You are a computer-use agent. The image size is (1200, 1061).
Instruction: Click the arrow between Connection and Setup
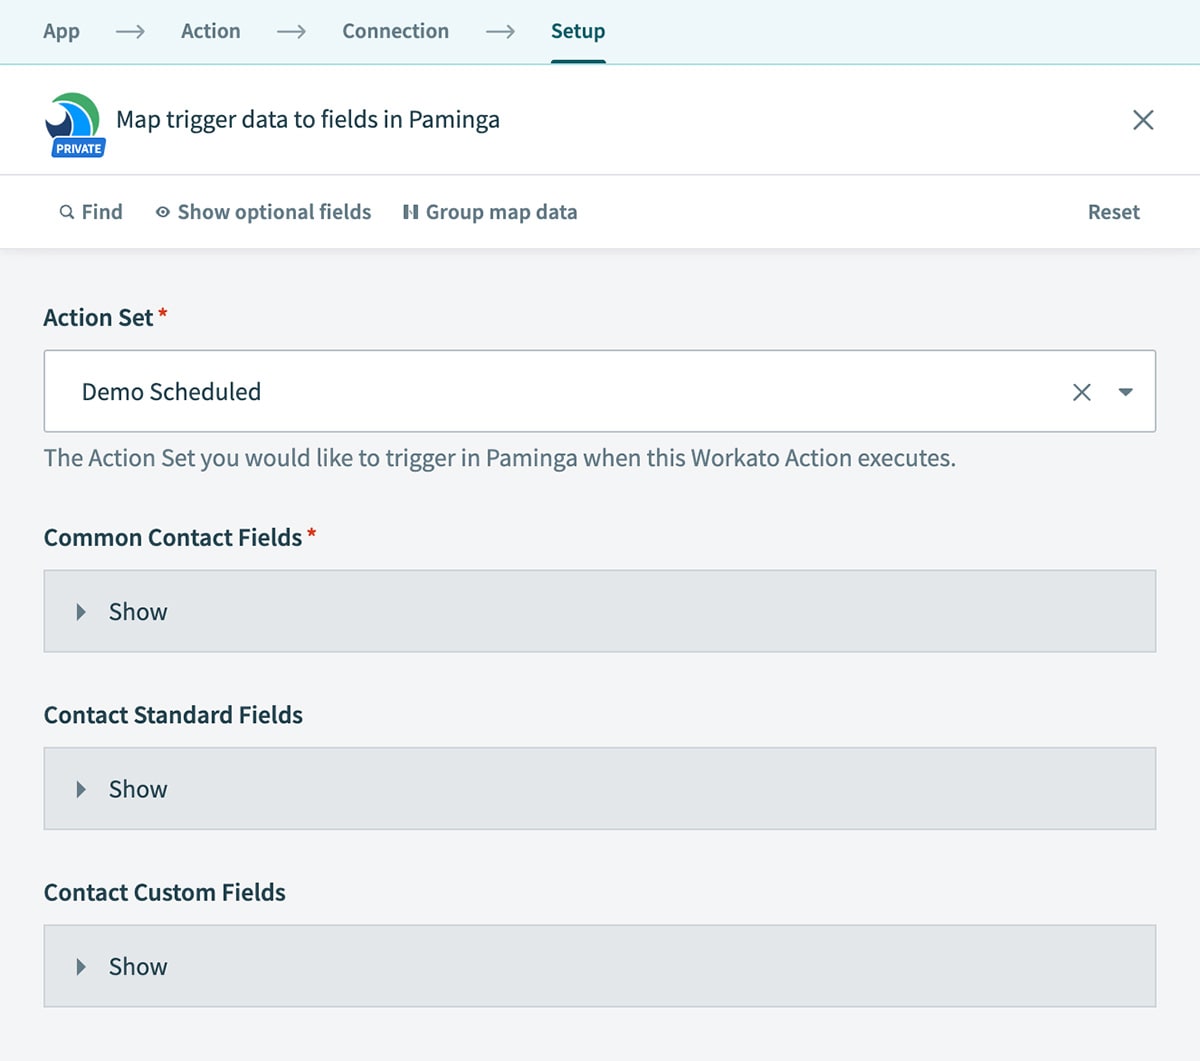tap(500, 31)
